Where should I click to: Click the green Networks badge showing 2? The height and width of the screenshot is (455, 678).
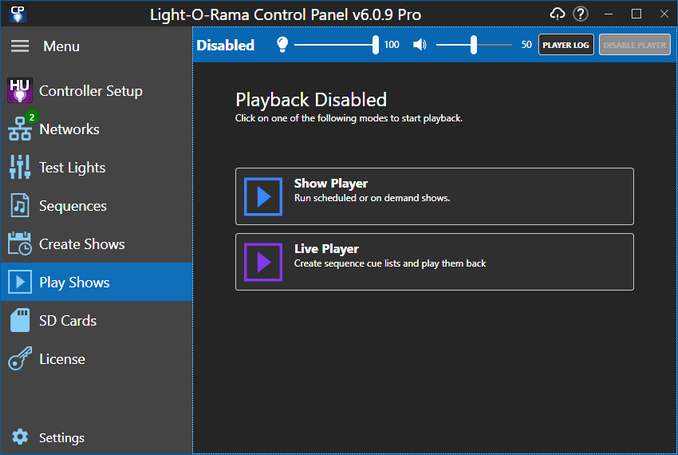32,117
